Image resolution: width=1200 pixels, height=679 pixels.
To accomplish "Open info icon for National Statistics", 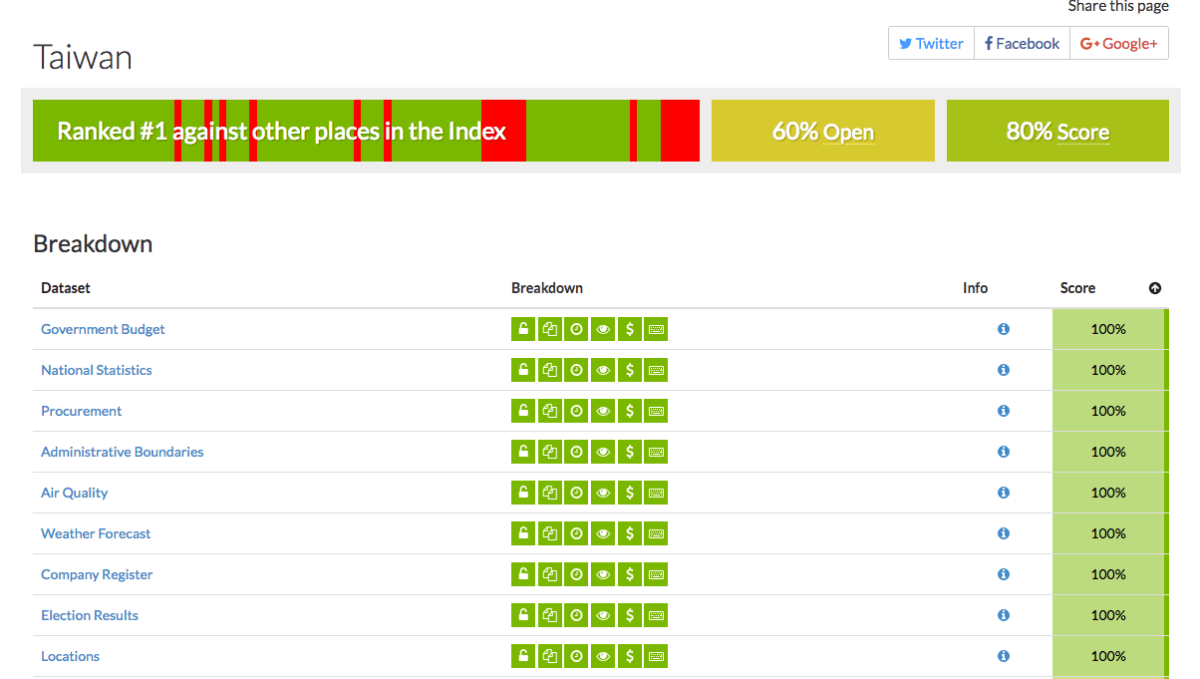I will [1003, 370].
